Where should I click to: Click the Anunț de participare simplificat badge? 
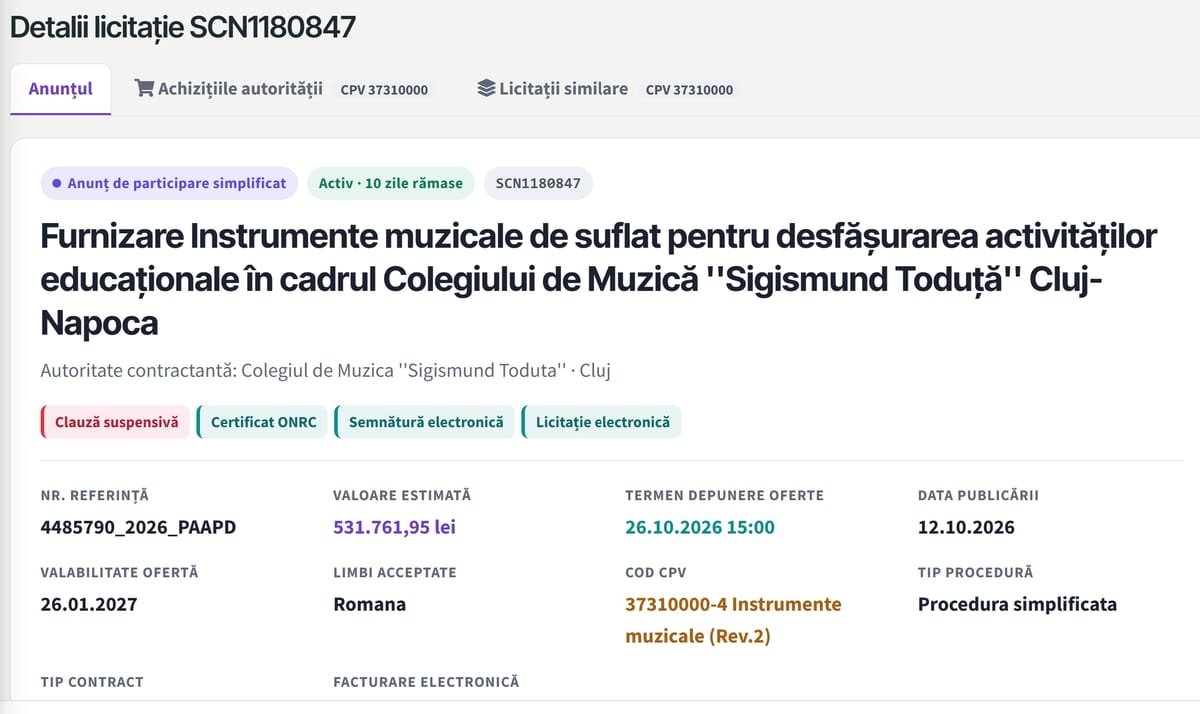point(169,183)
